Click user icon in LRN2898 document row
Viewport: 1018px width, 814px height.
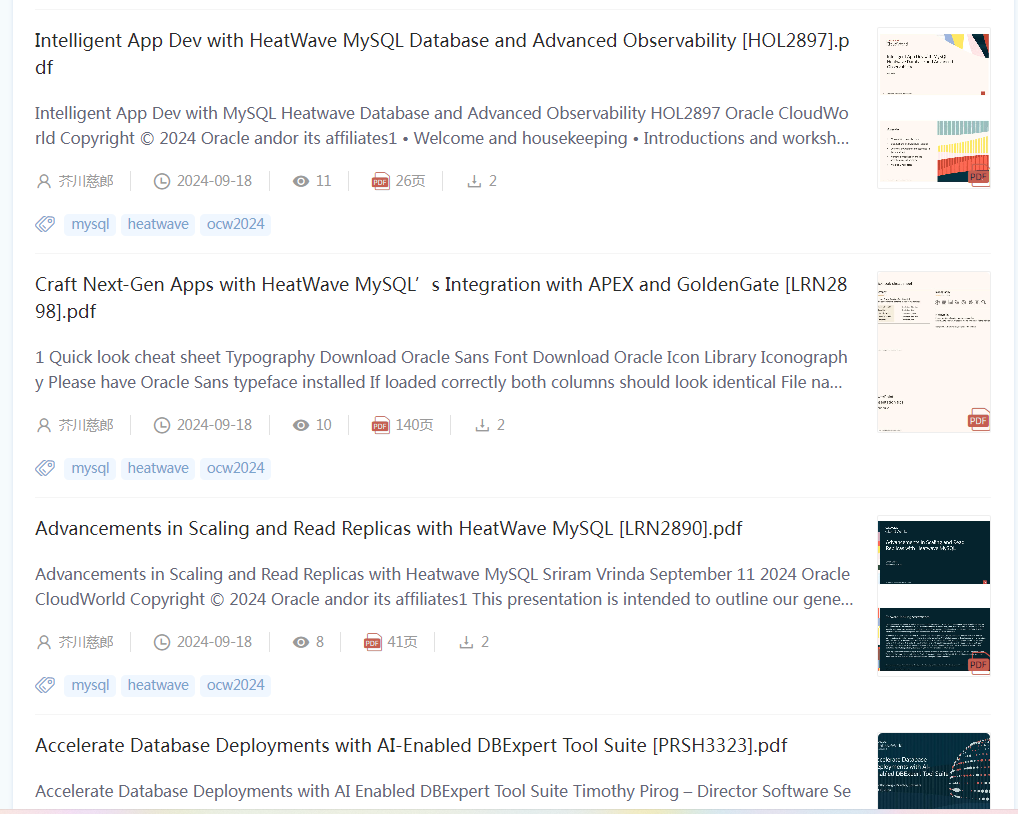click(43, 425)
